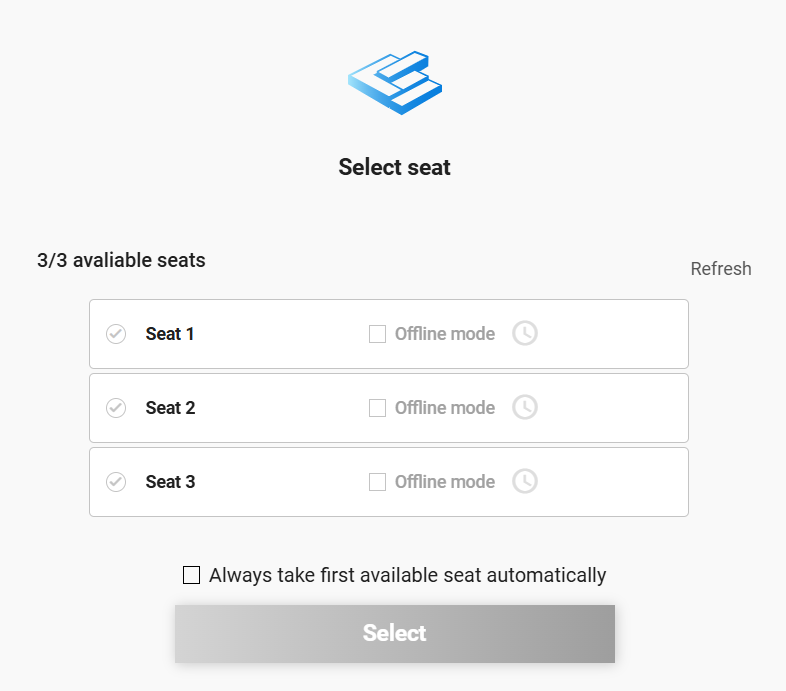Image resolution: width=786 pixels, height=691 pixels.
Task: Click the Seat 1 Offline mode label
Action: coord(445,334)
